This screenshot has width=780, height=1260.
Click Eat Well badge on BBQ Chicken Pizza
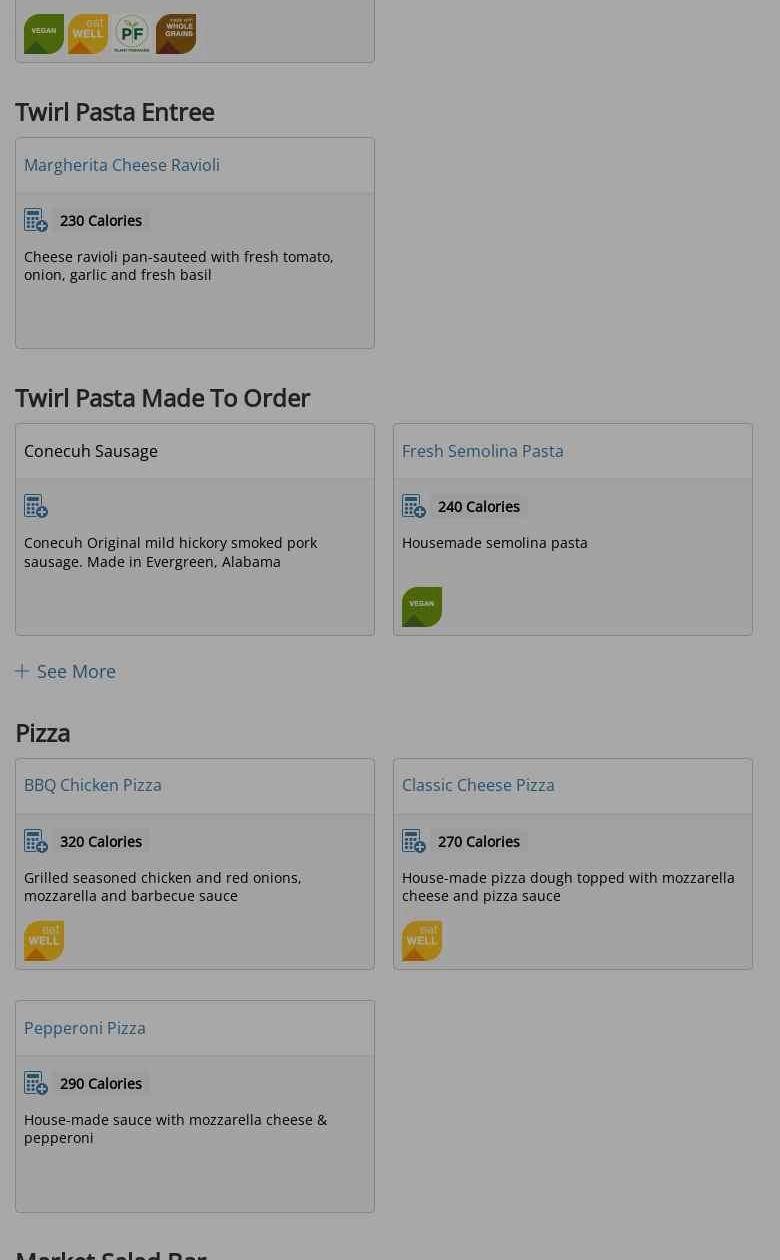tap(44, 941)
